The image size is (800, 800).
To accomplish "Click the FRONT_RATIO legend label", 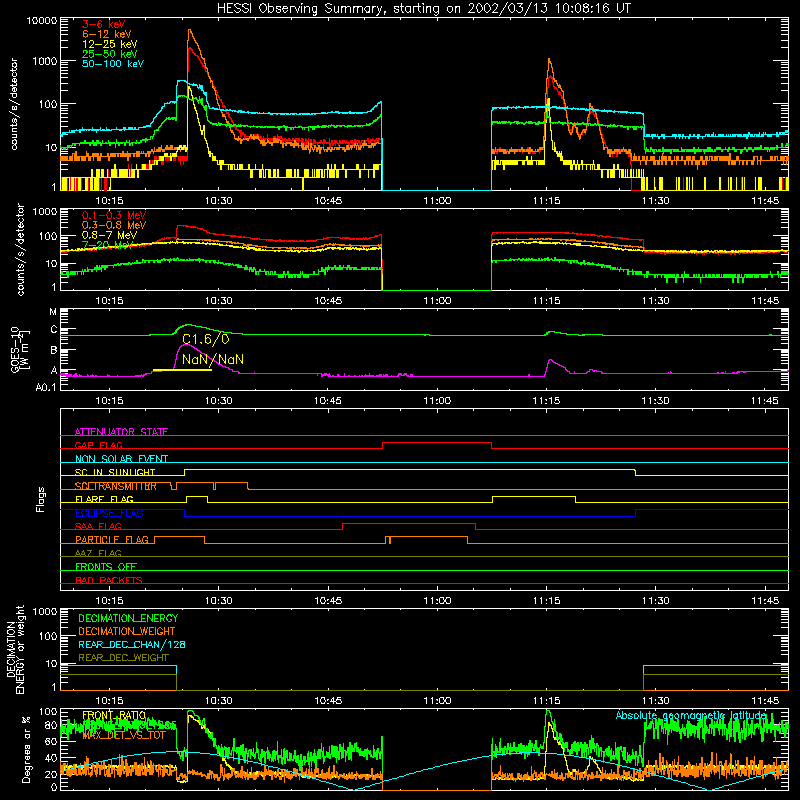I will coord(114,715).
